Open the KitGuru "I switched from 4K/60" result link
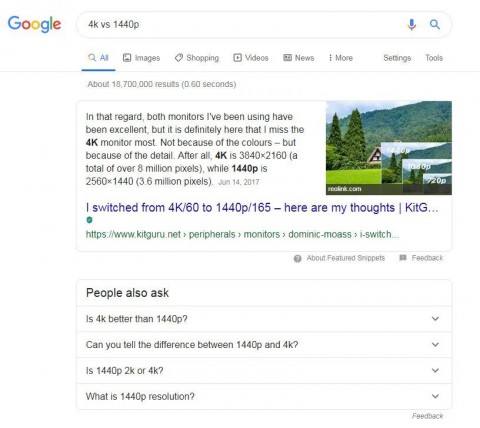 tap(262, 208)
